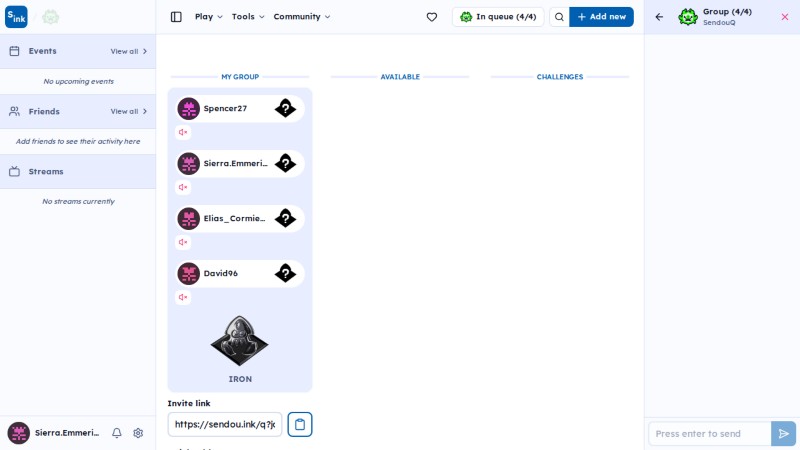The width and height of the screenshot is (800, 450).
Task: Click the faded SendouQ icon beside the logo
Action: click(51, 17)
